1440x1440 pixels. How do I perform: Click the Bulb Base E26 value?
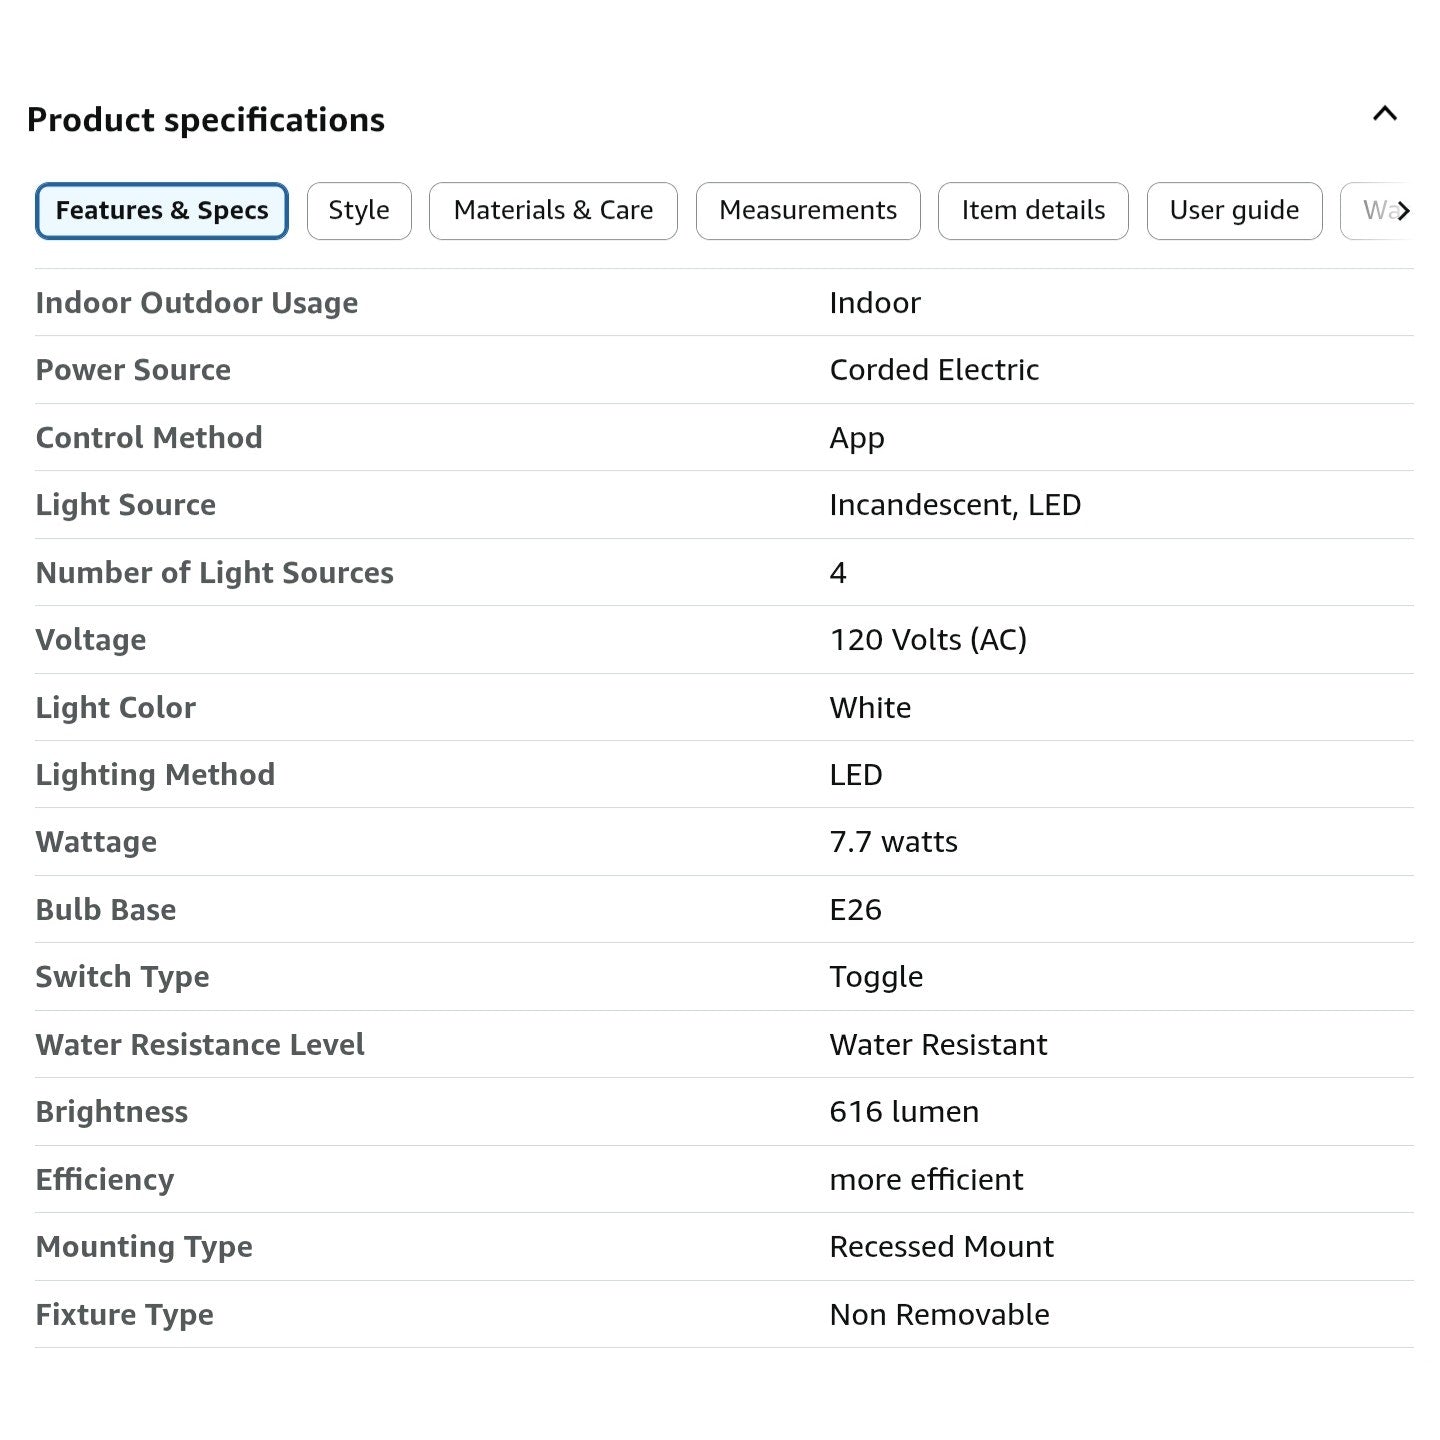click(x=856, y=910)
